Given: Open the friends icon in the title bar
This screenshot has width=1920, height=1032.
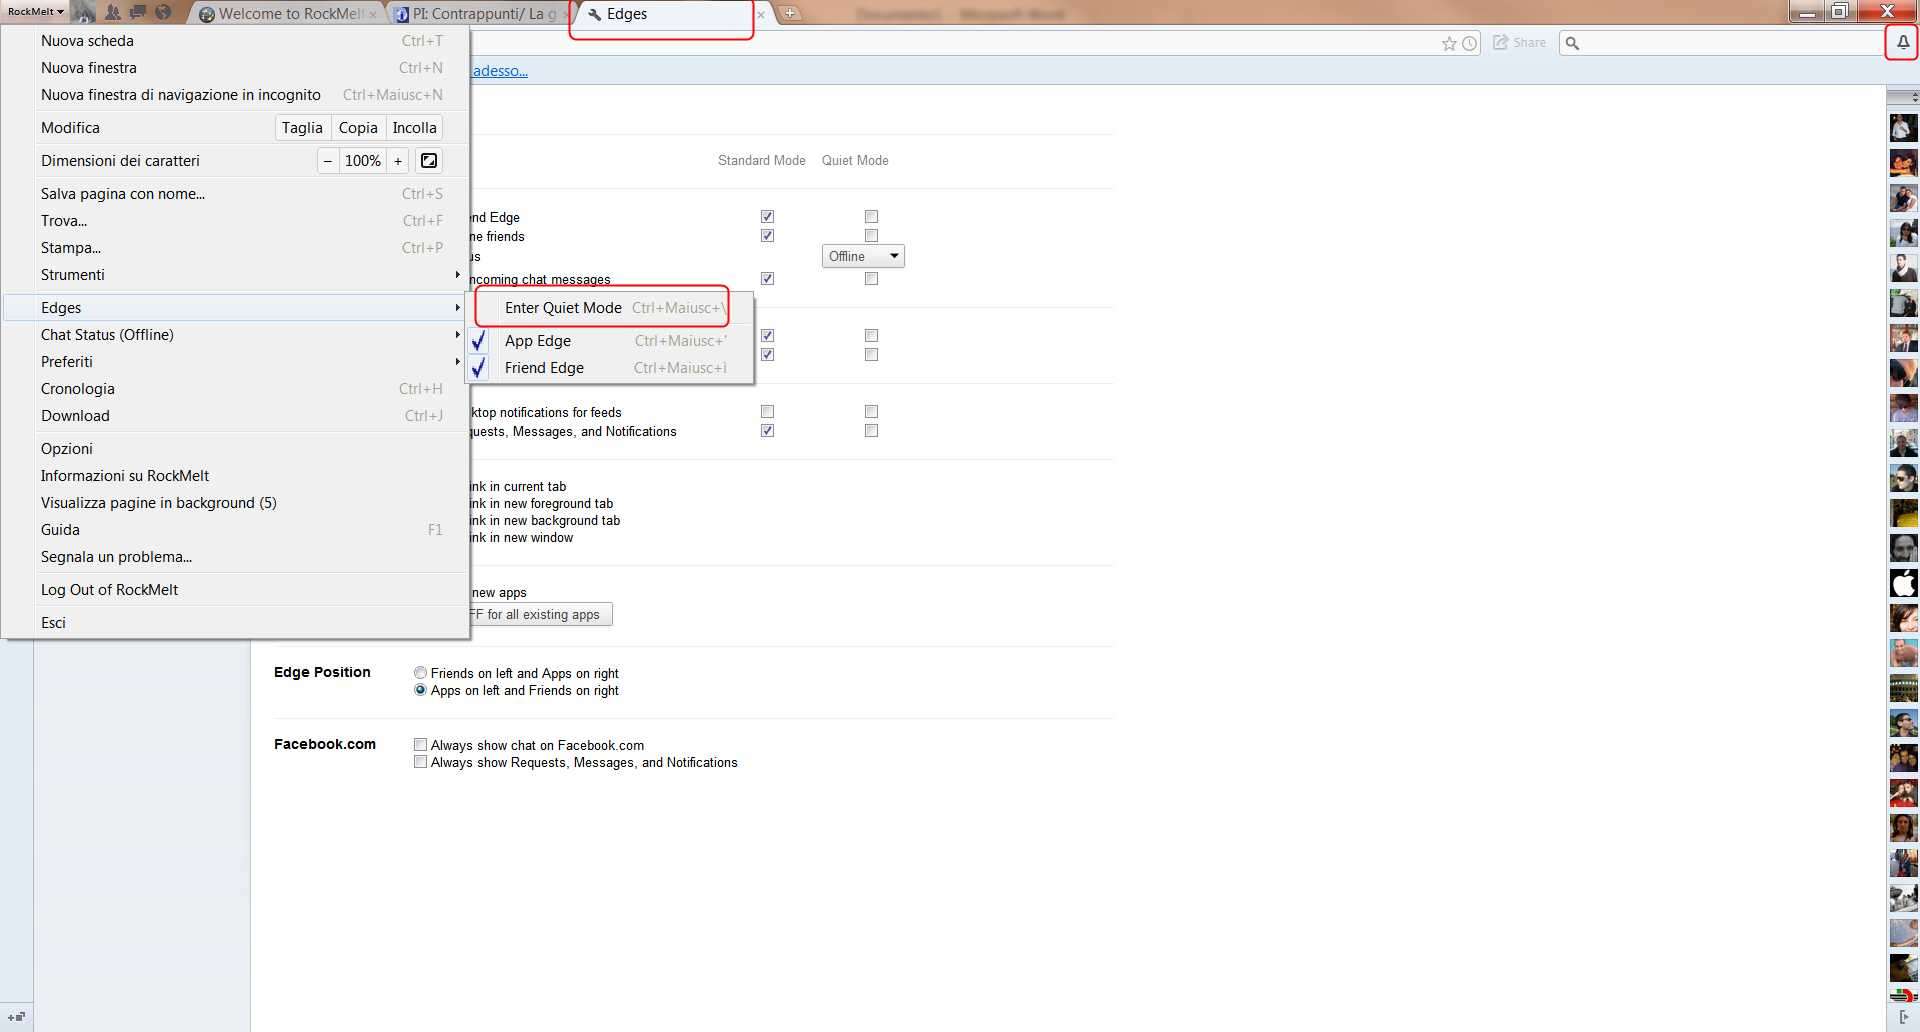Looking at the screenshot, I should click(x=112, y=12).
